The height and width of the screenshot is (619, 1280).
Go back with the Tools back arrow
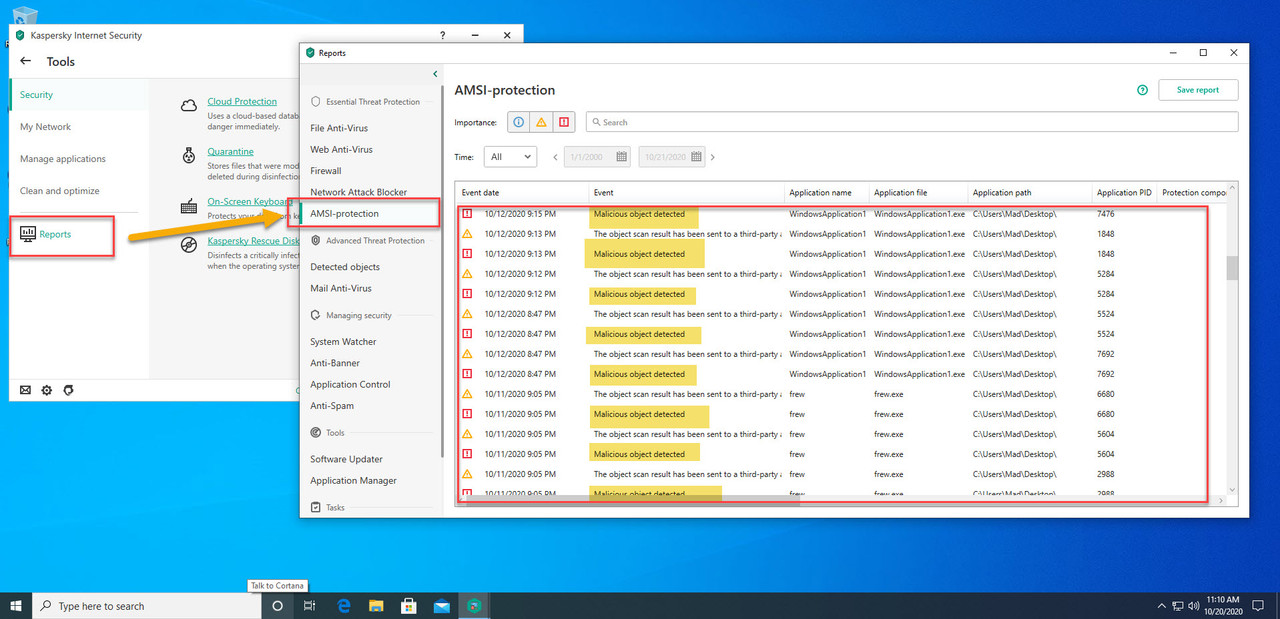(26, 61)
